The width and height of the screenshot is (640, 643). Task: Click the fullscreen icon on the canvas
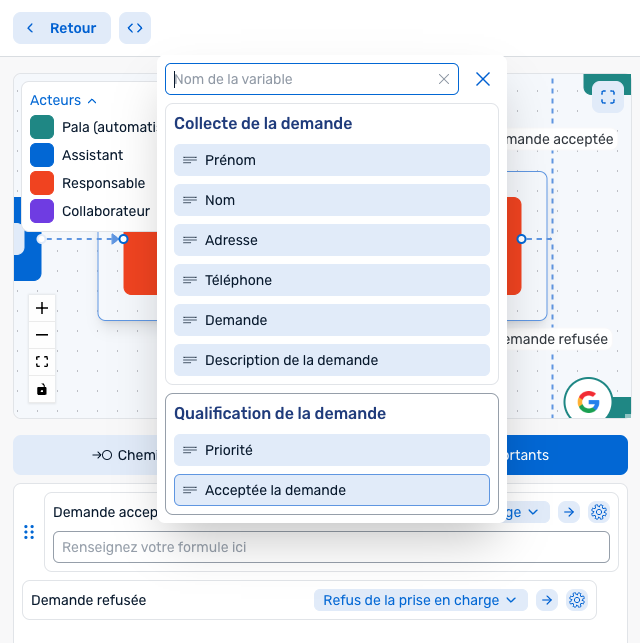click(607, 97)
